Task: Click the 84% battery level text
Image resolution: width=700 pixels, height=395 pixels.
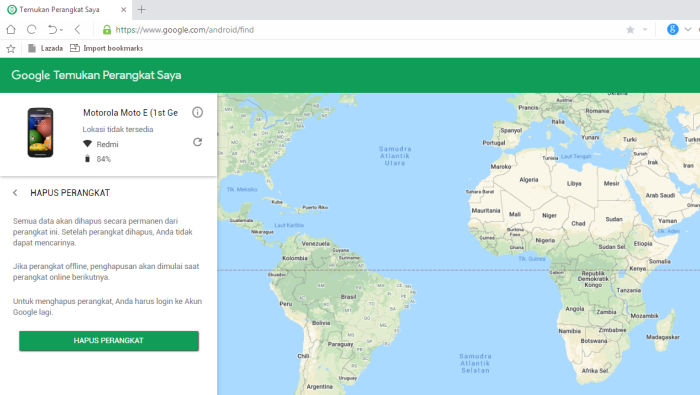Action: tap(104, 159)
